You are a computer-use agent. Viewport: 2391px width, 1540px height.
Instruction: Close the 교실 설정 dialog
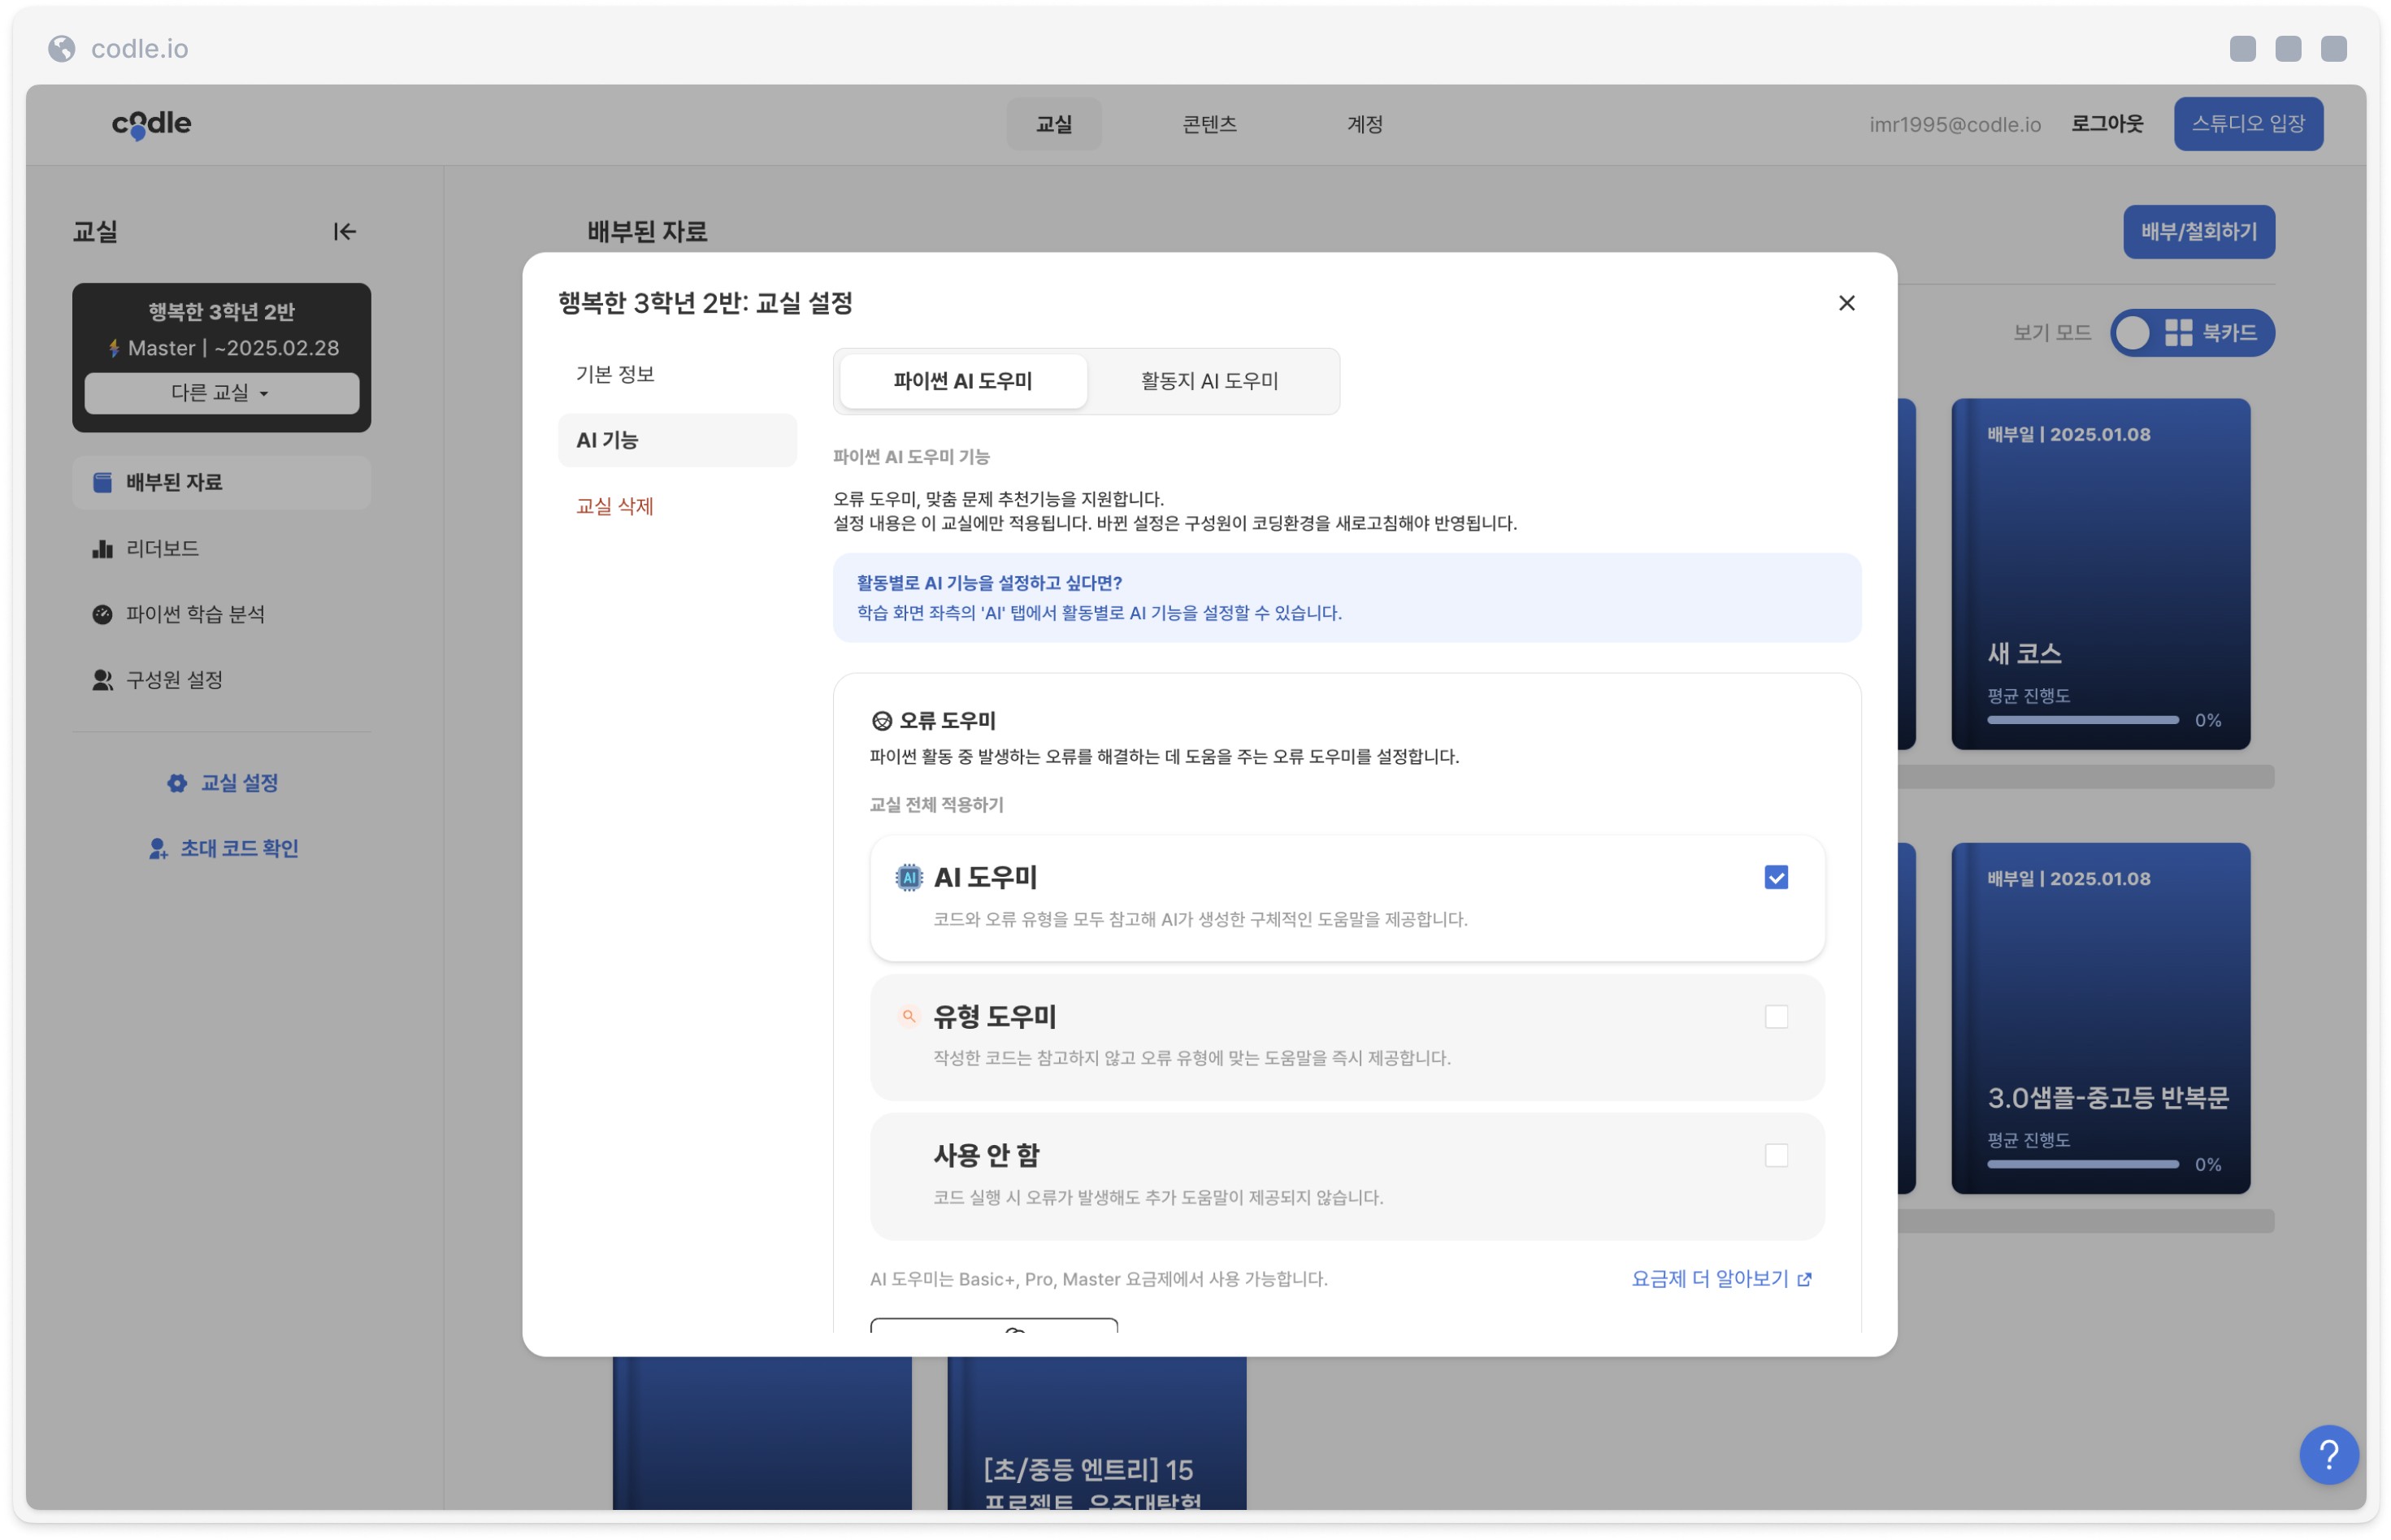coord(1846,303)
